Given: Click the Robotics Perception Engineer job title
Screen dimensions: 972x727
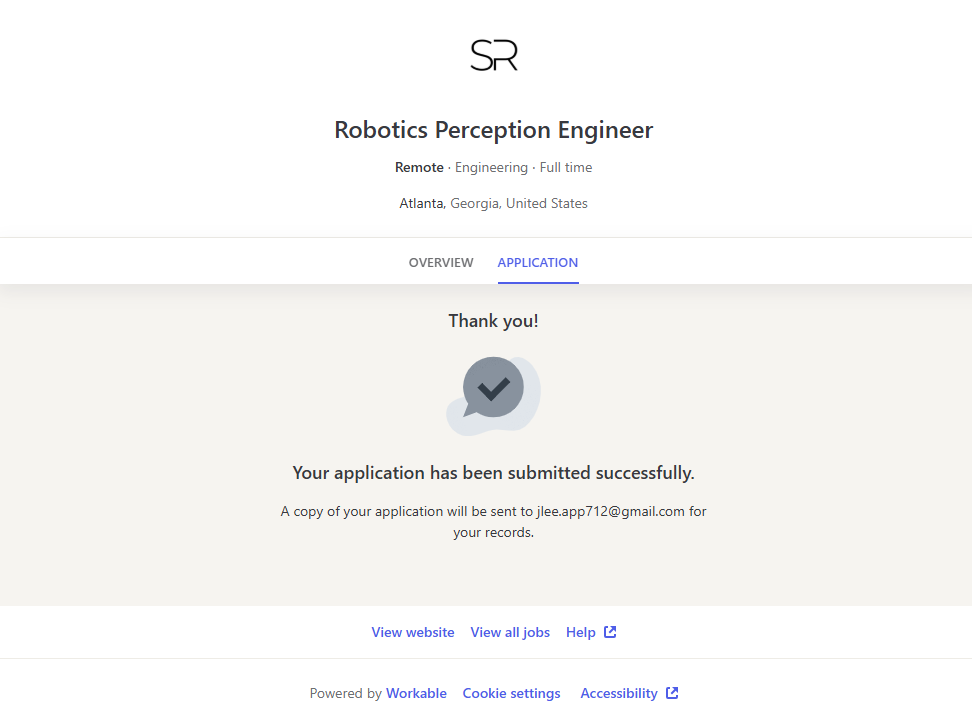Looking at the screenshot, I should tap(493, 130).
